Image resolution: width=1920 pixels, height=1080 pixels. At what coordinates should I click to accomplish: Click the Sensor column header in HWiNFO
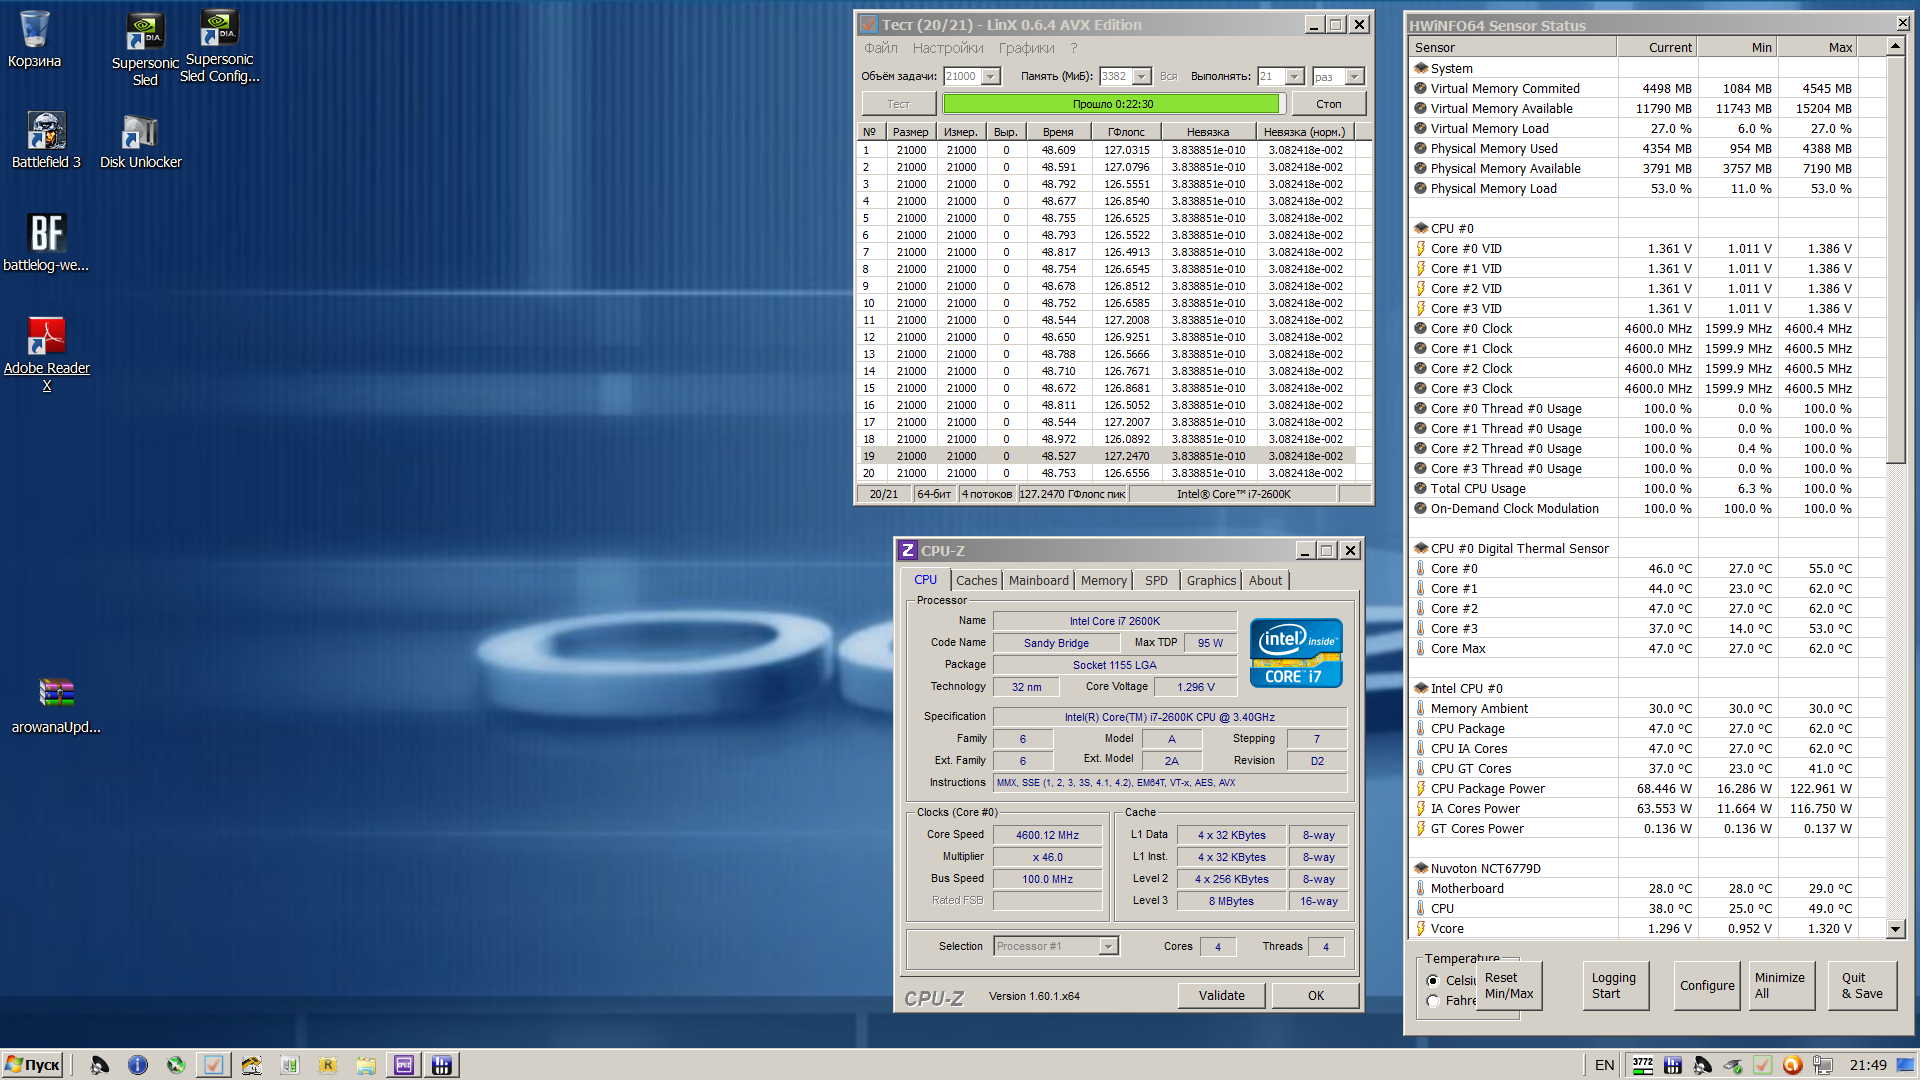[1512, 47]
